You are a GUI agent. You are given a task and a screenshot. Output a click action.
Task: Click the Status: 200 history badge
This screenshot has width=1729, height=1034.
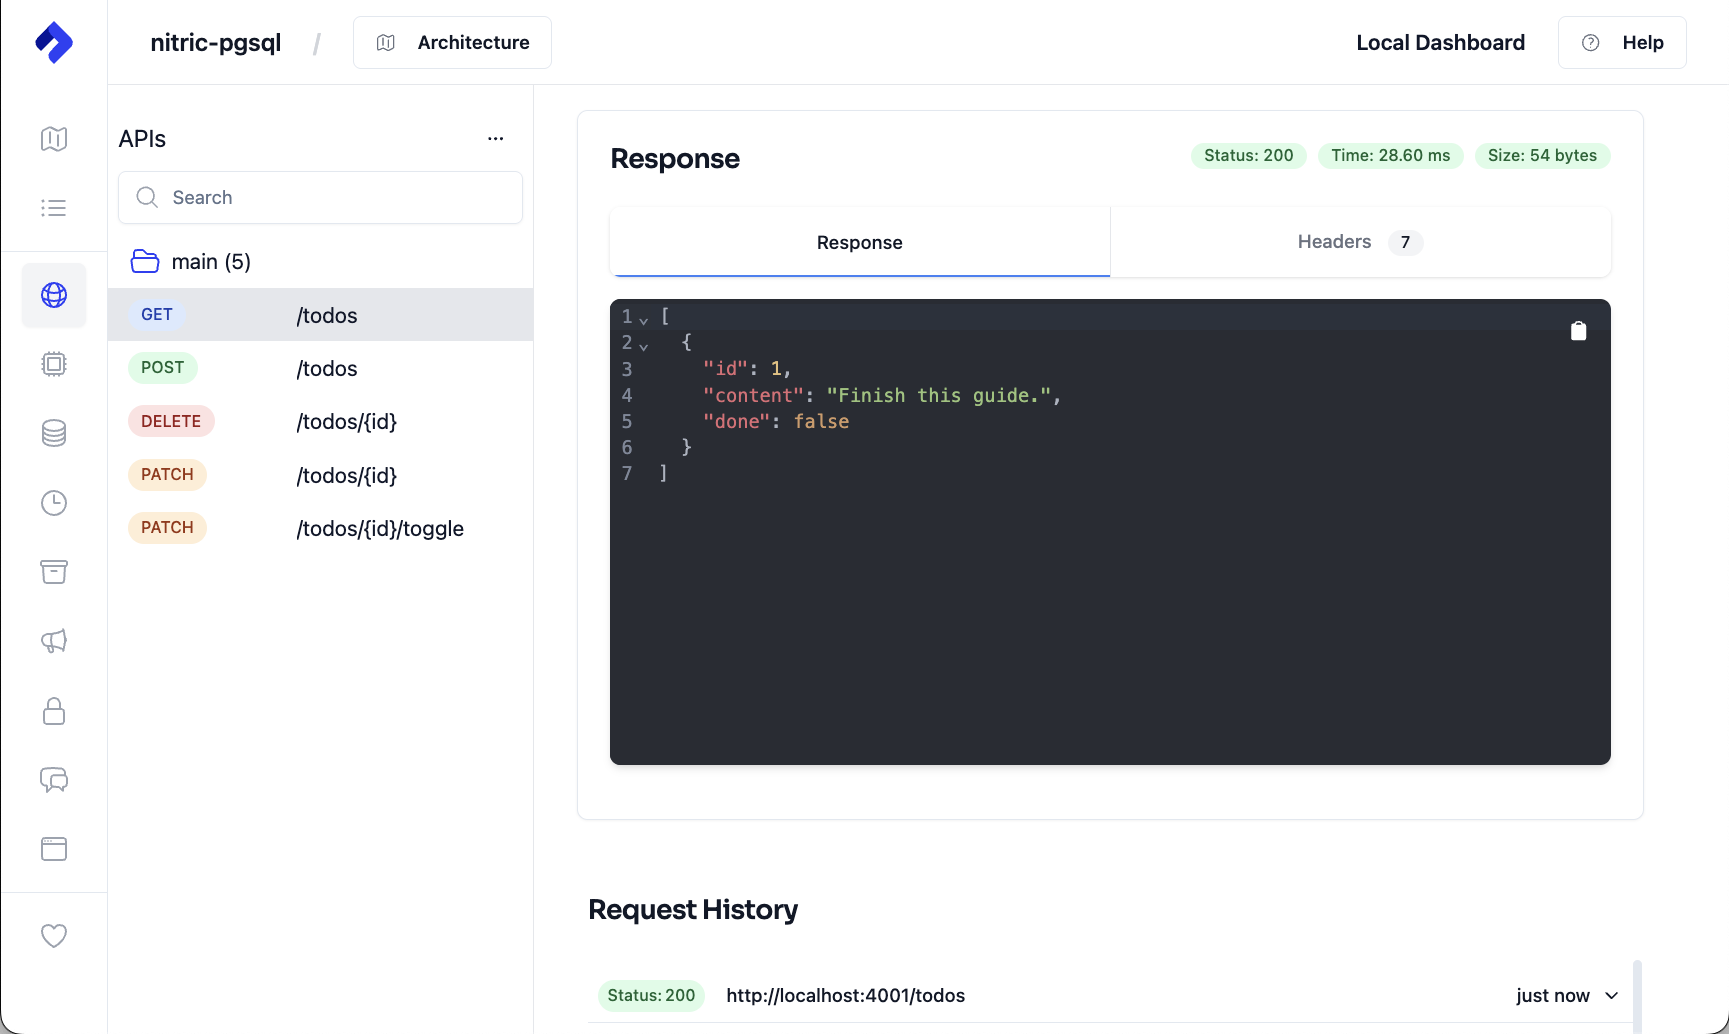click(x=651, y=996)
